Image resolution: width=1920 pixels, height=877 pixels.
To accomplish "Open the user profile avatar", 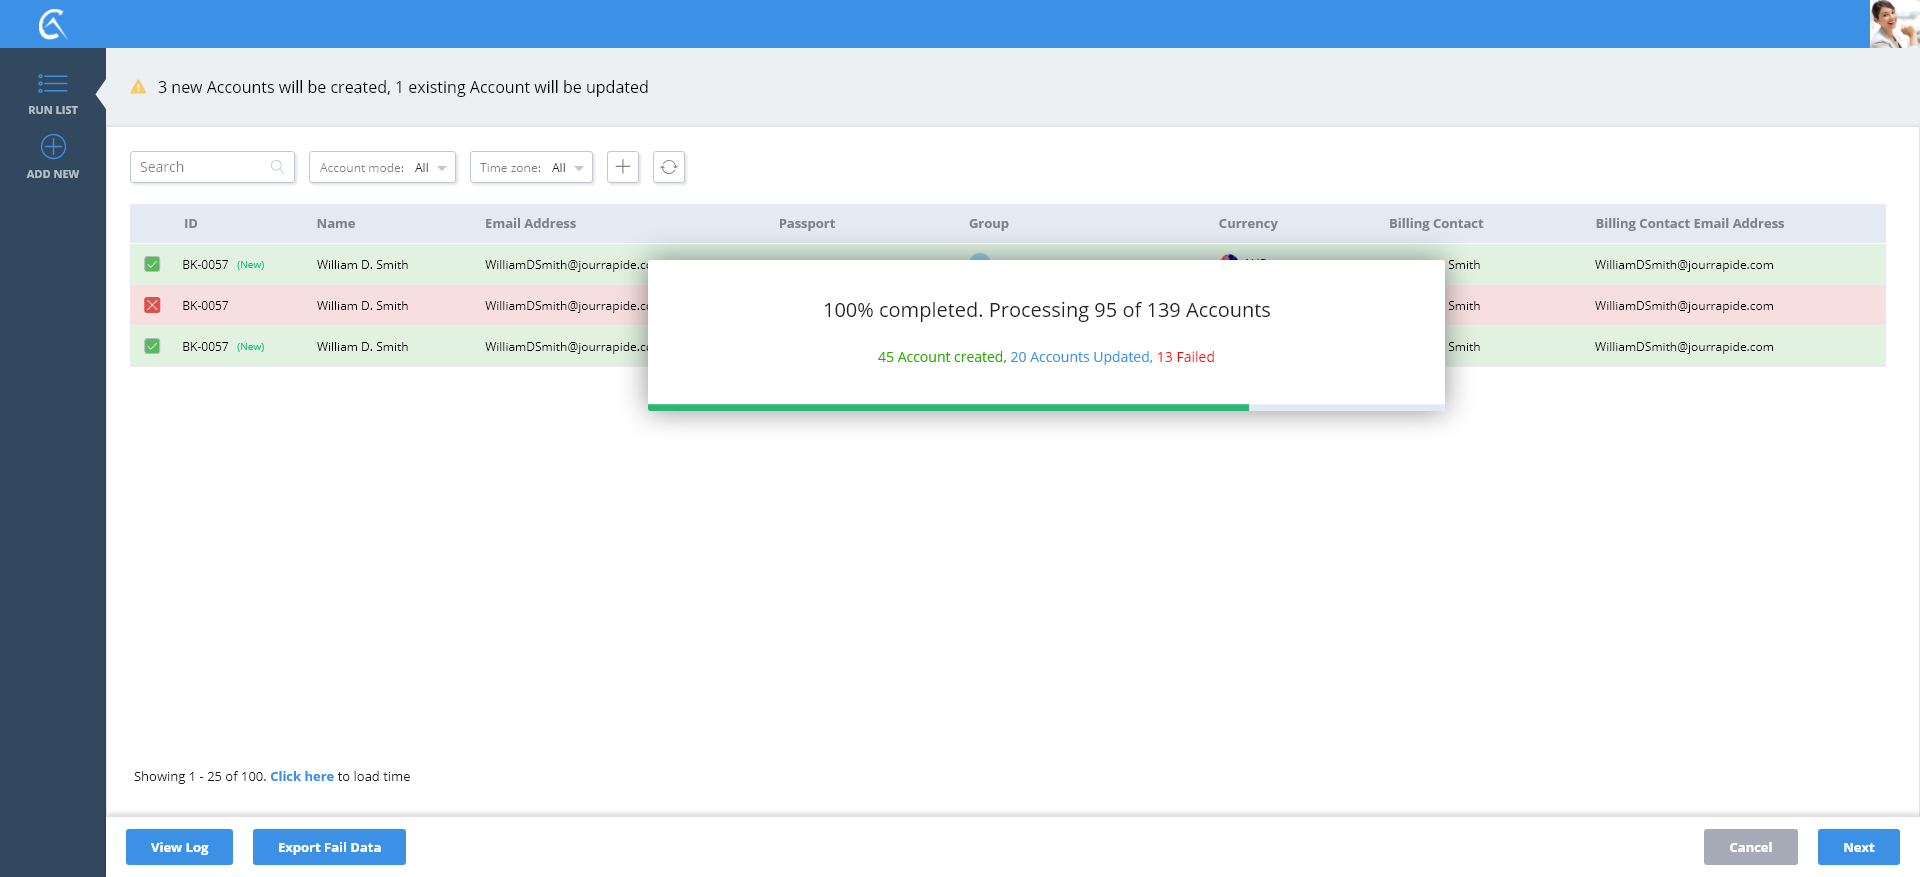I will (1893, 24).
